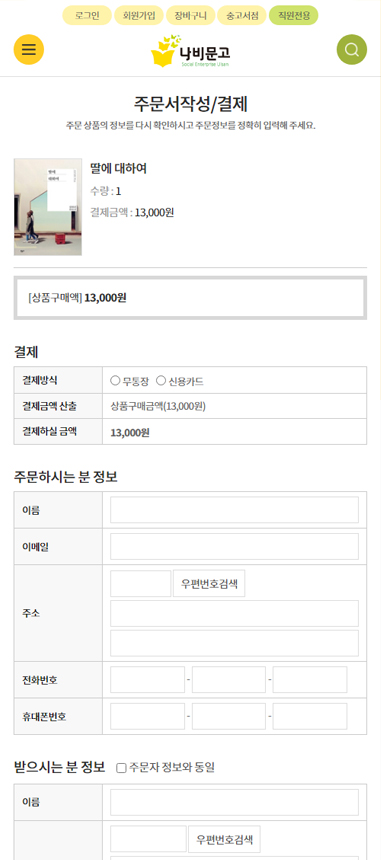Screen dimensions: 381x860
Task: Focus the last 휴대폰번호 input box
Action: [310, 716]
